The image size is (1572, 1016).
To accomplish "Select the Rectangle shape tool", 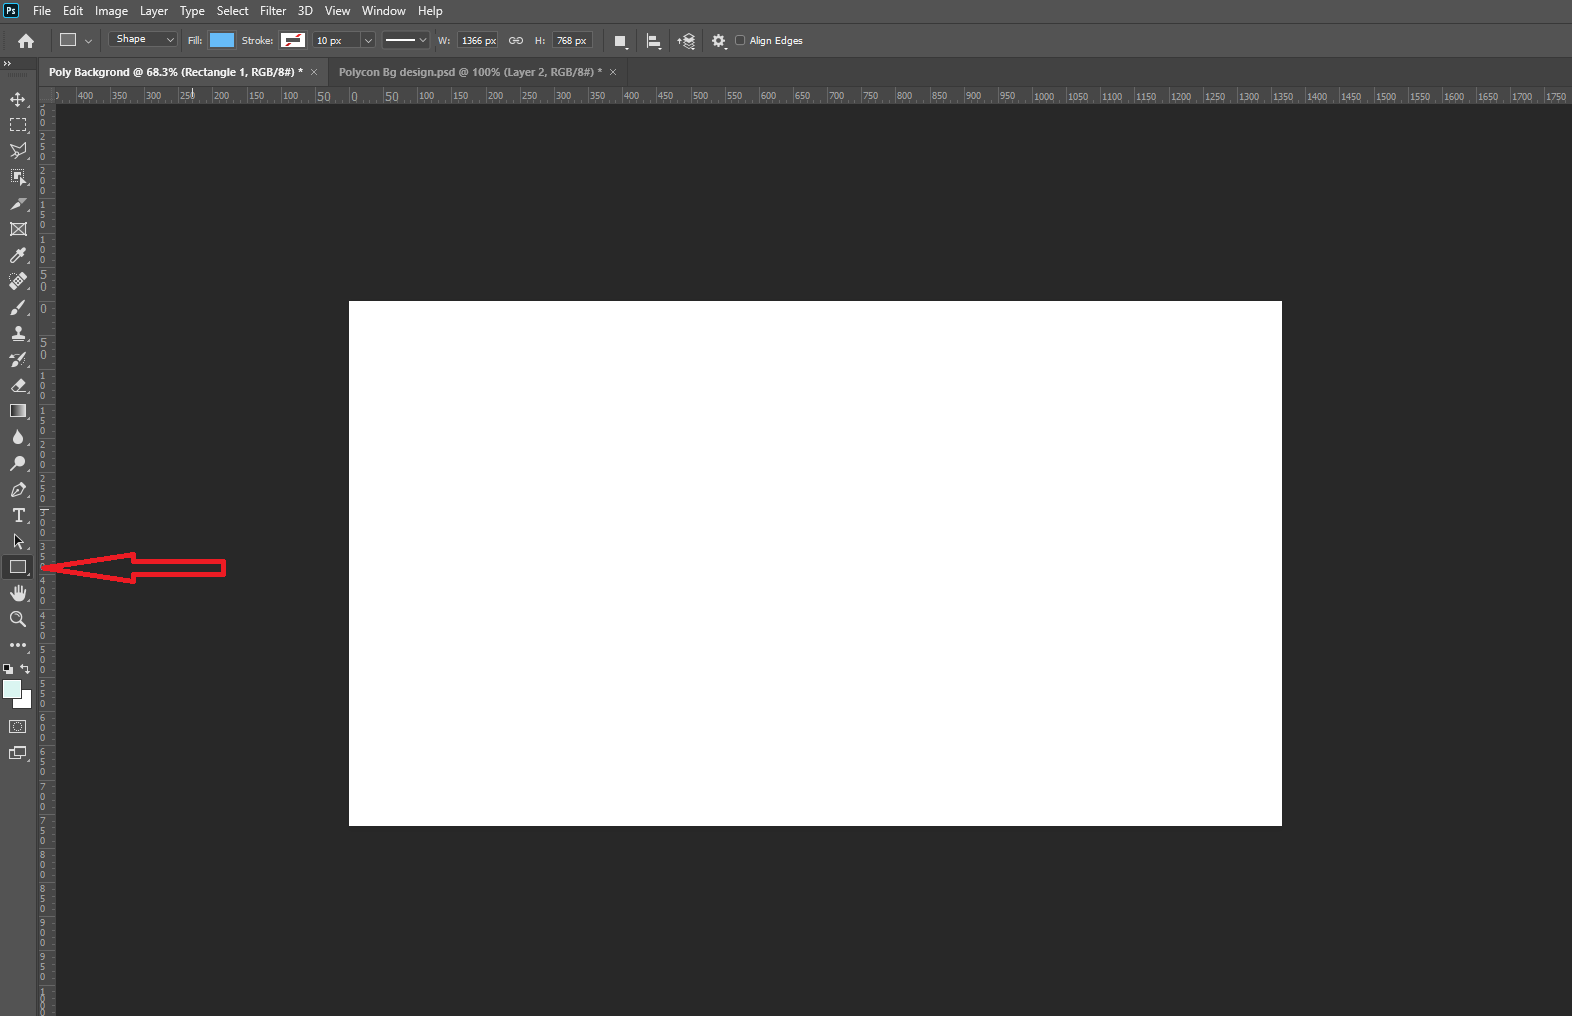I will pyautogui.click(x=18, y=567).
